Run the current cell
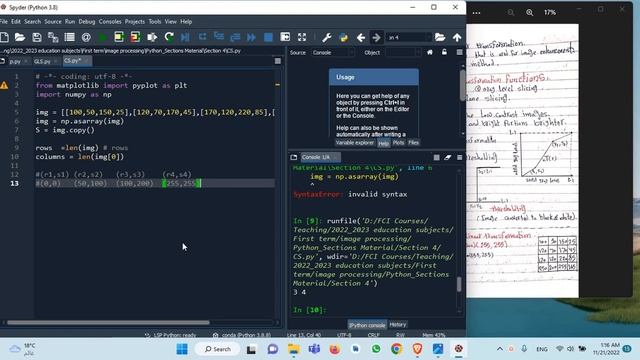 [x=119, y=38]
